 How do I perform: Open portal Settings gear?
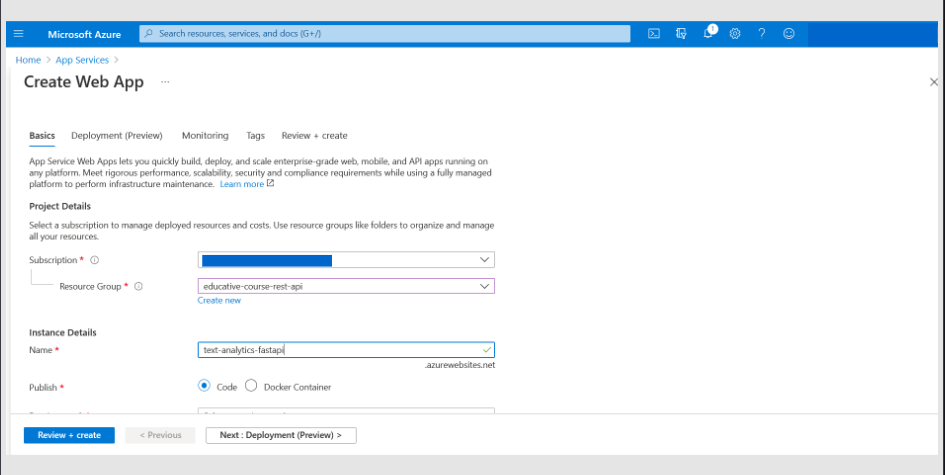point(735,34)
